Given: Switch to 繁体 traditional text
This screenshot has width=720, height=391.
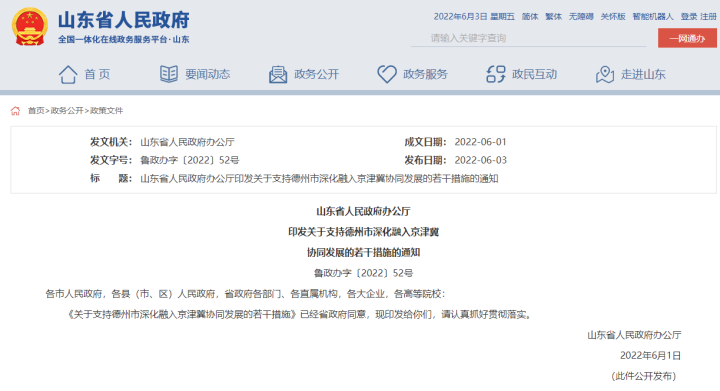Looking at the screenshot, I should [553, 17].
